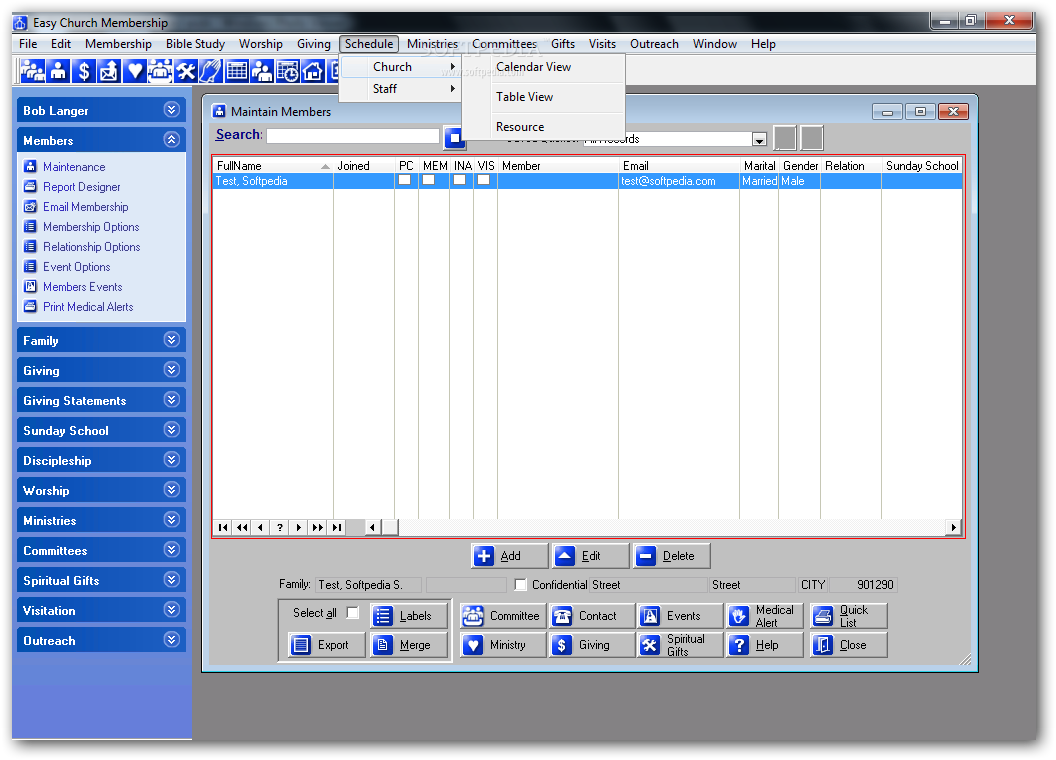Viewport: 1056px width, 760px height.
Task: Open the Medical Alert button
Action: pos(765,616)
